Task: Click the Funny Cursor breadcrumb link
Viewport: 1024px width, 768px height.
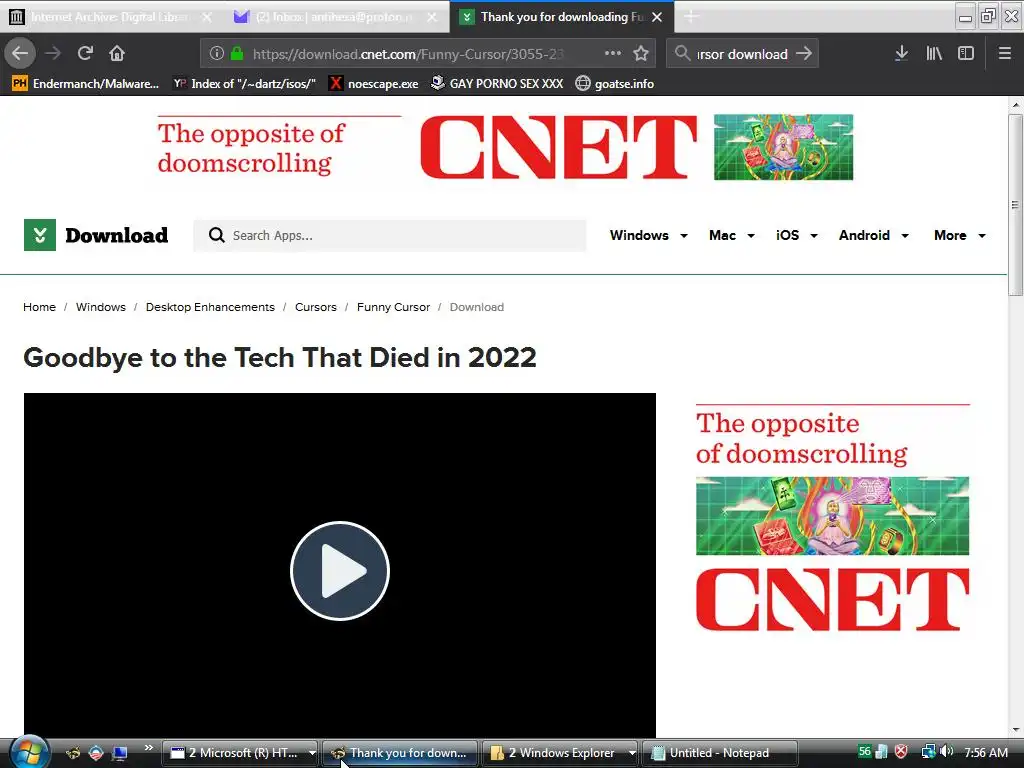Action: 393,307
